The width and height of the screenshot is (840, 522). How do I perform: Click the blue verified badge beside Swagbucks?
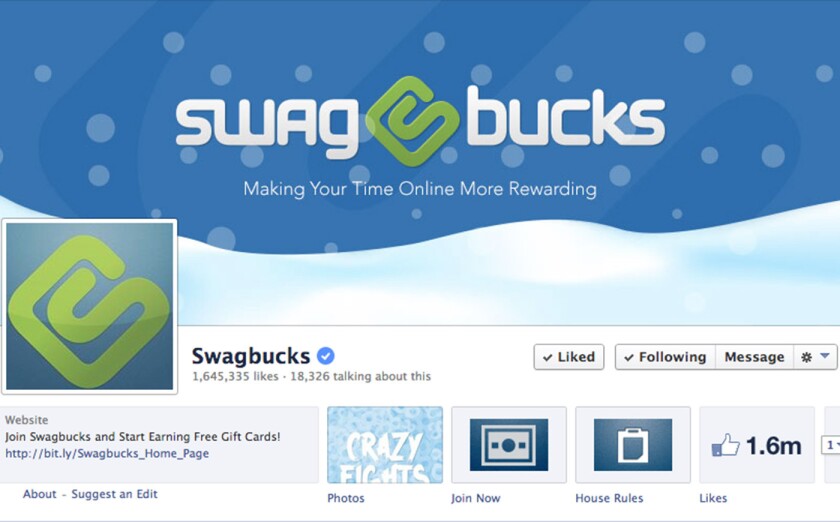[326, 356]
